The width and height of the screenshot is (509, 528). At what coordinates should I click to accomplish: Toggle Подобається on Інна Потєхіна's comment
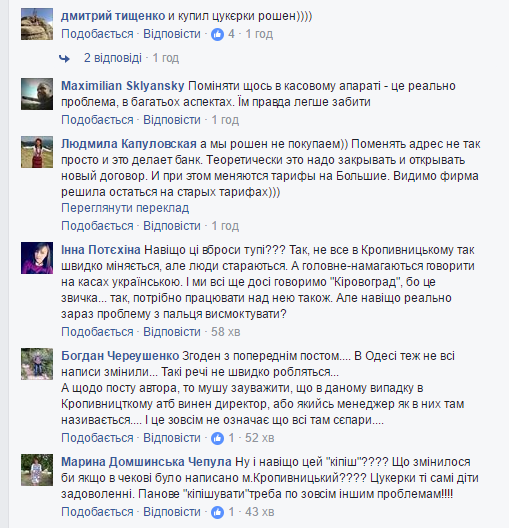point(97,332)
